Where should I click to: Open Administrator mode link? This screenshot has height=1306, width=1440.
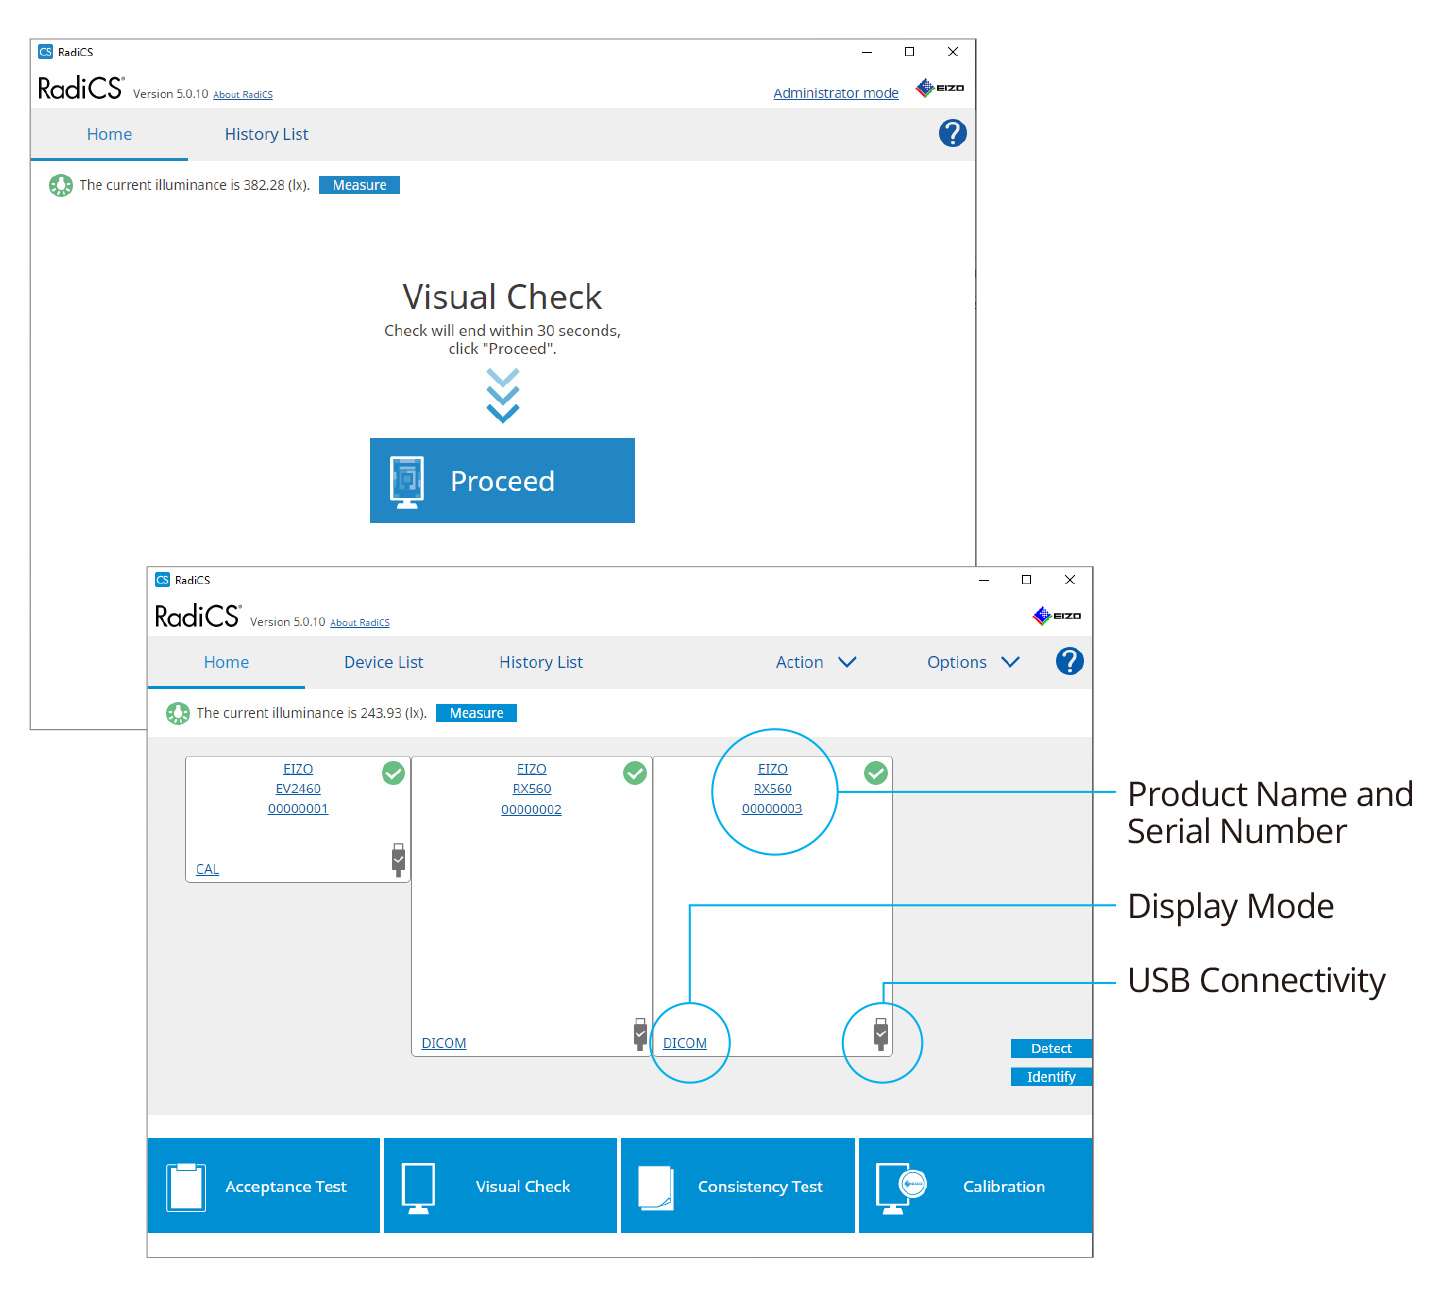coord(836,93)
